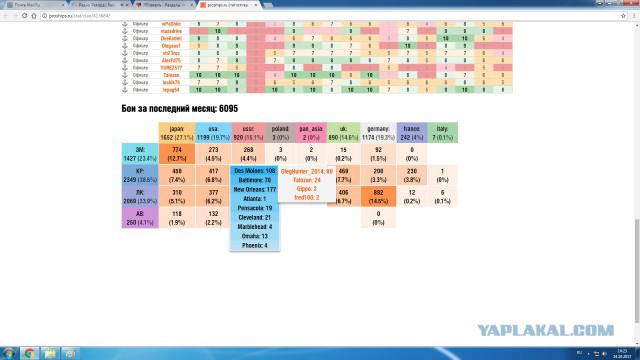Screen dimensions: 640x360
Task: Click the anchor icon in AlexFd76 row
Action: 125,60
